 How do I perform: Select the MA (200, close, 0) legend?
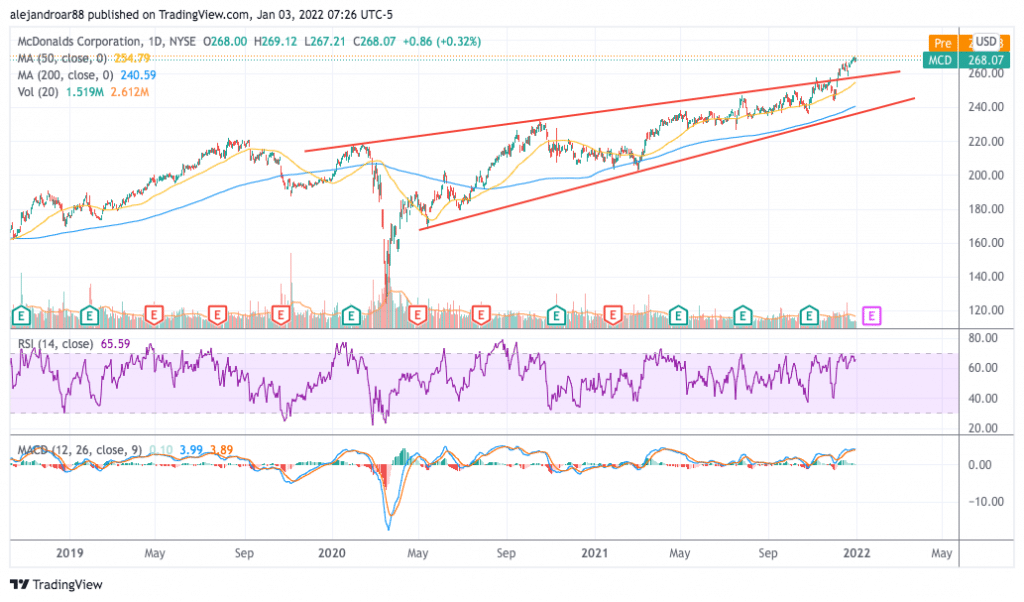point(65,75)
